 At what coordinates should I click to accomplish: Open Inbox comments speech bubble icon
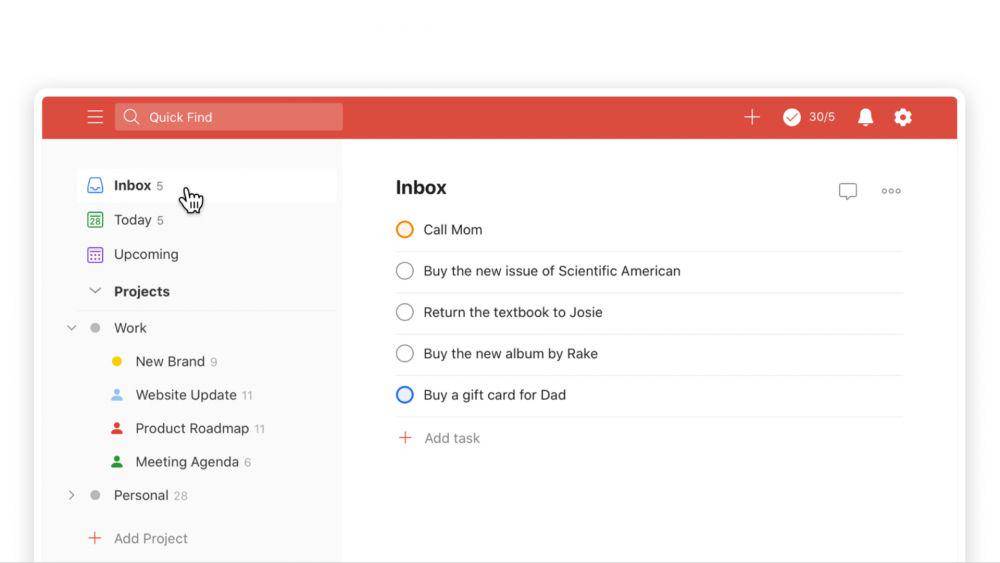pyautogui.click(x=848, y=191)
